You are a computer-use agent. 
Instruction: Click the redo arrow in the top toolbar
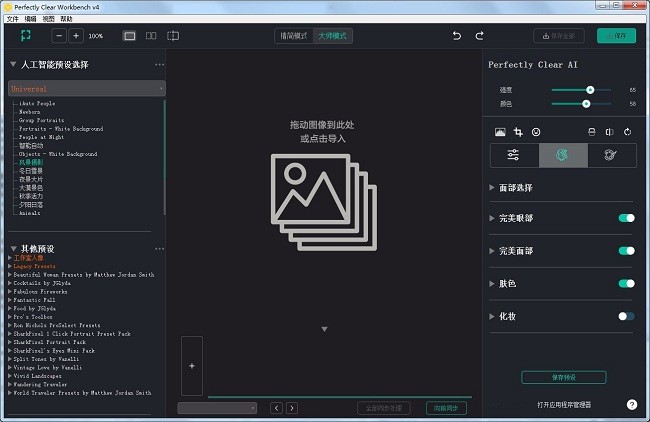(x=484, y=36)
